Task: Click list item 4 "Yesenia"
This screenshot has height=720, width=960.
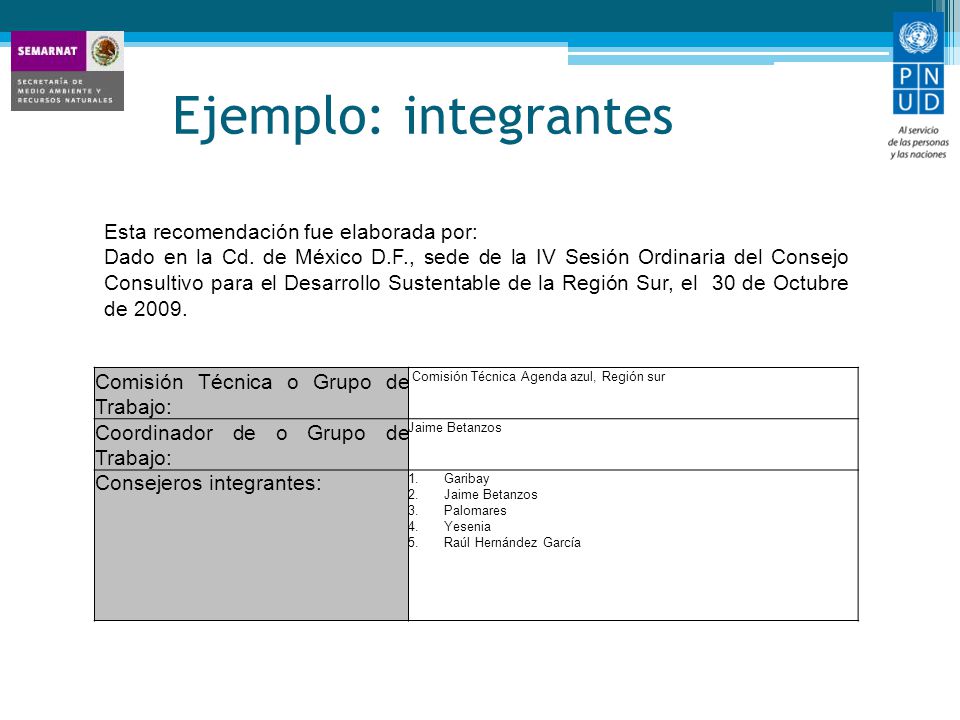Action: pos(467,526)
